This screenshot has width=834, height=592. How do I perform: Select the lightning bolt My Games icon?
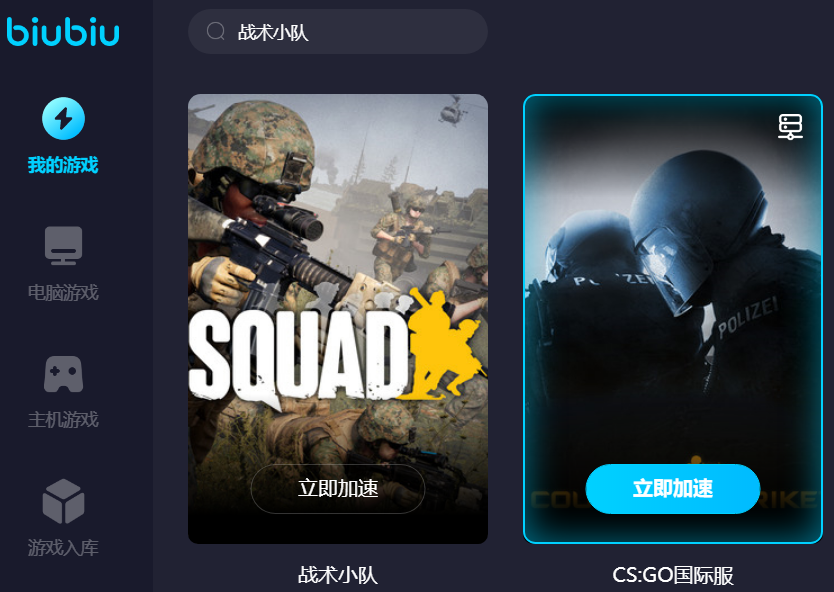click(63, 118)
